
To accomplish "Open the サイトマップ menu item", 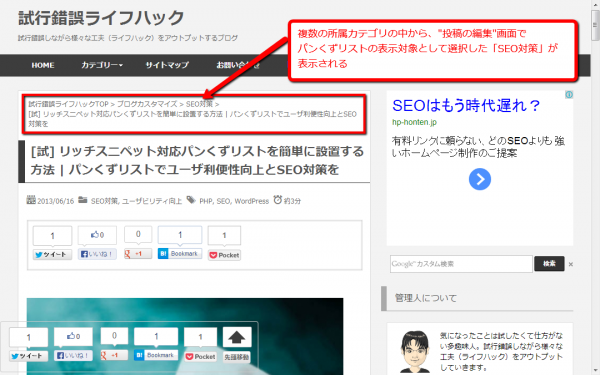I will click(x=167, y=65).
